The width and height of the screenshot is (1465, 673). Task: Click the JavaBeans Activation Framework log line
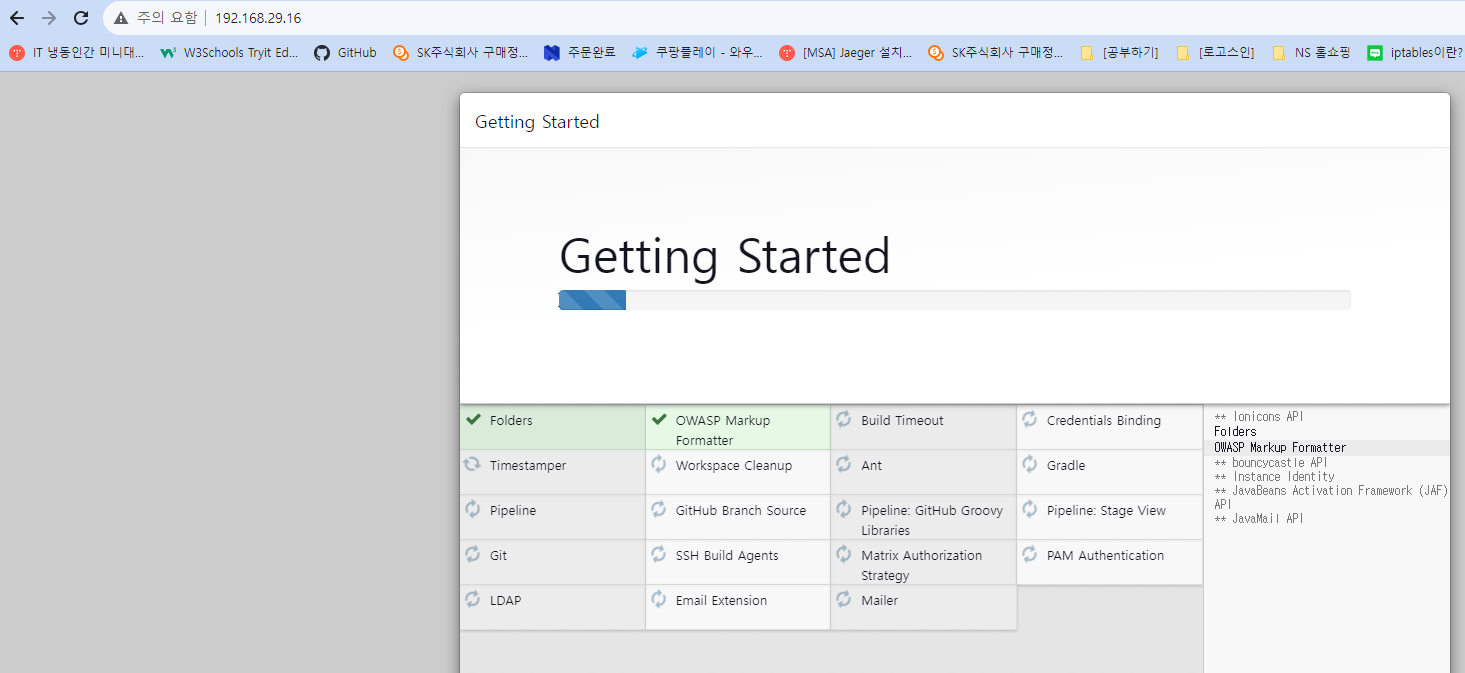click(x=1331, y=497)
